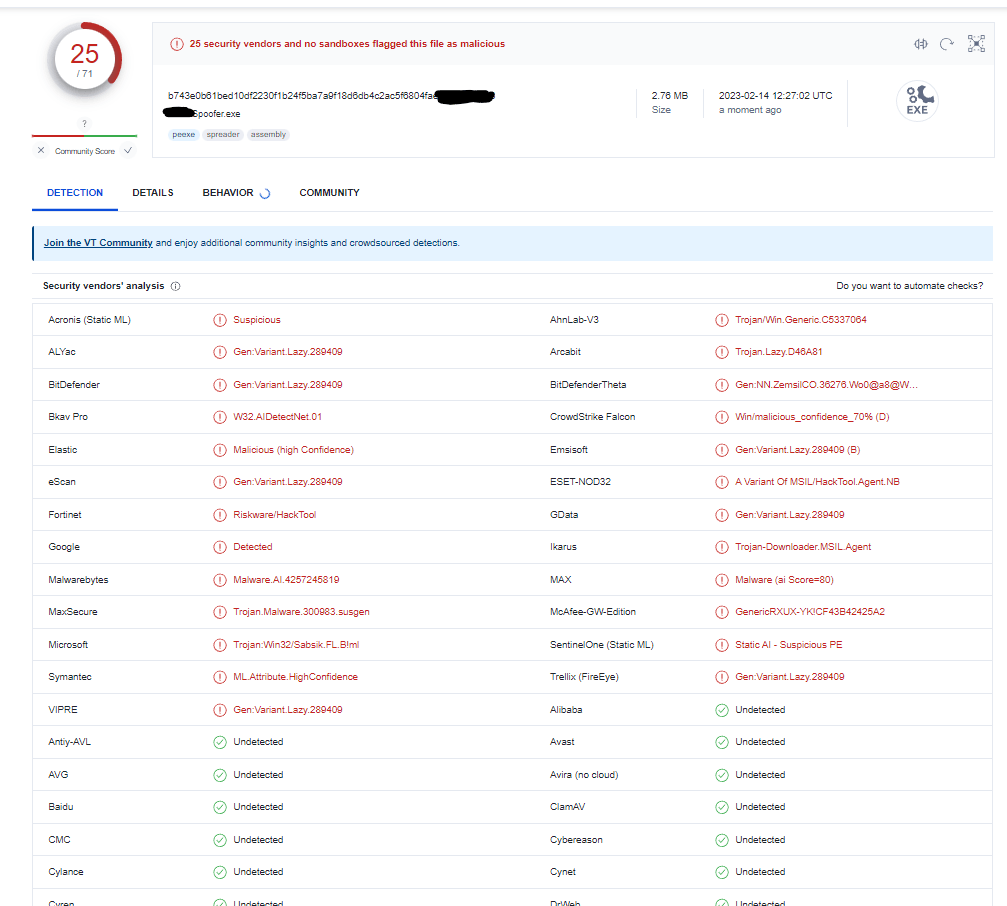Click the Avira (no cloud) vendor name

click(x=584, y=775)
